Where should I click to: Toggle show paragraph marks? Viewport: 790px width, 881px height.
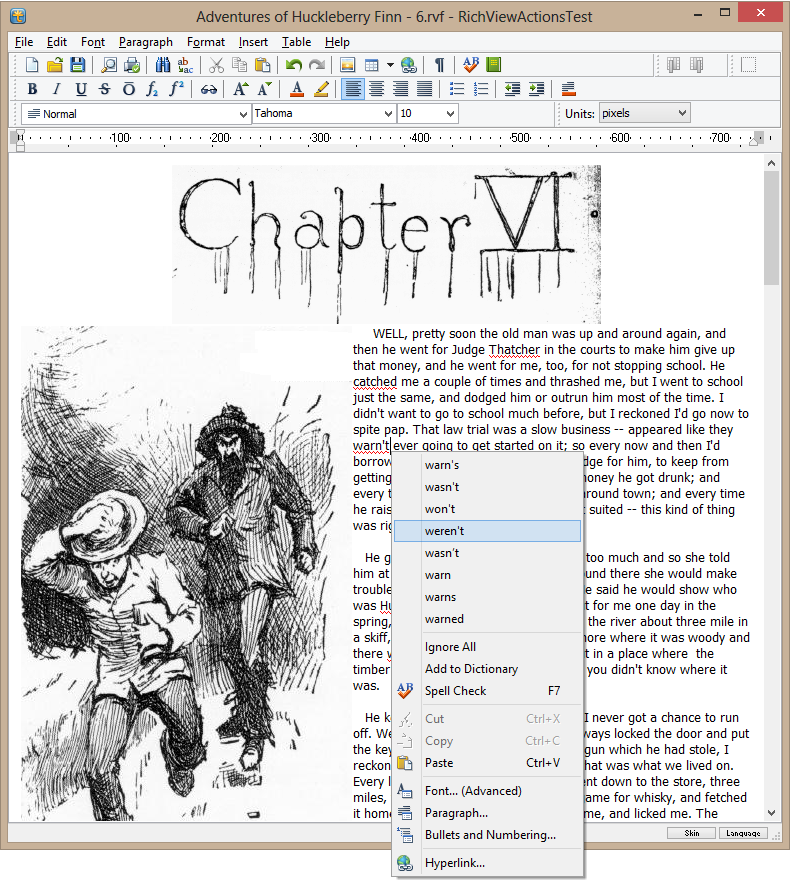(439, 65)
